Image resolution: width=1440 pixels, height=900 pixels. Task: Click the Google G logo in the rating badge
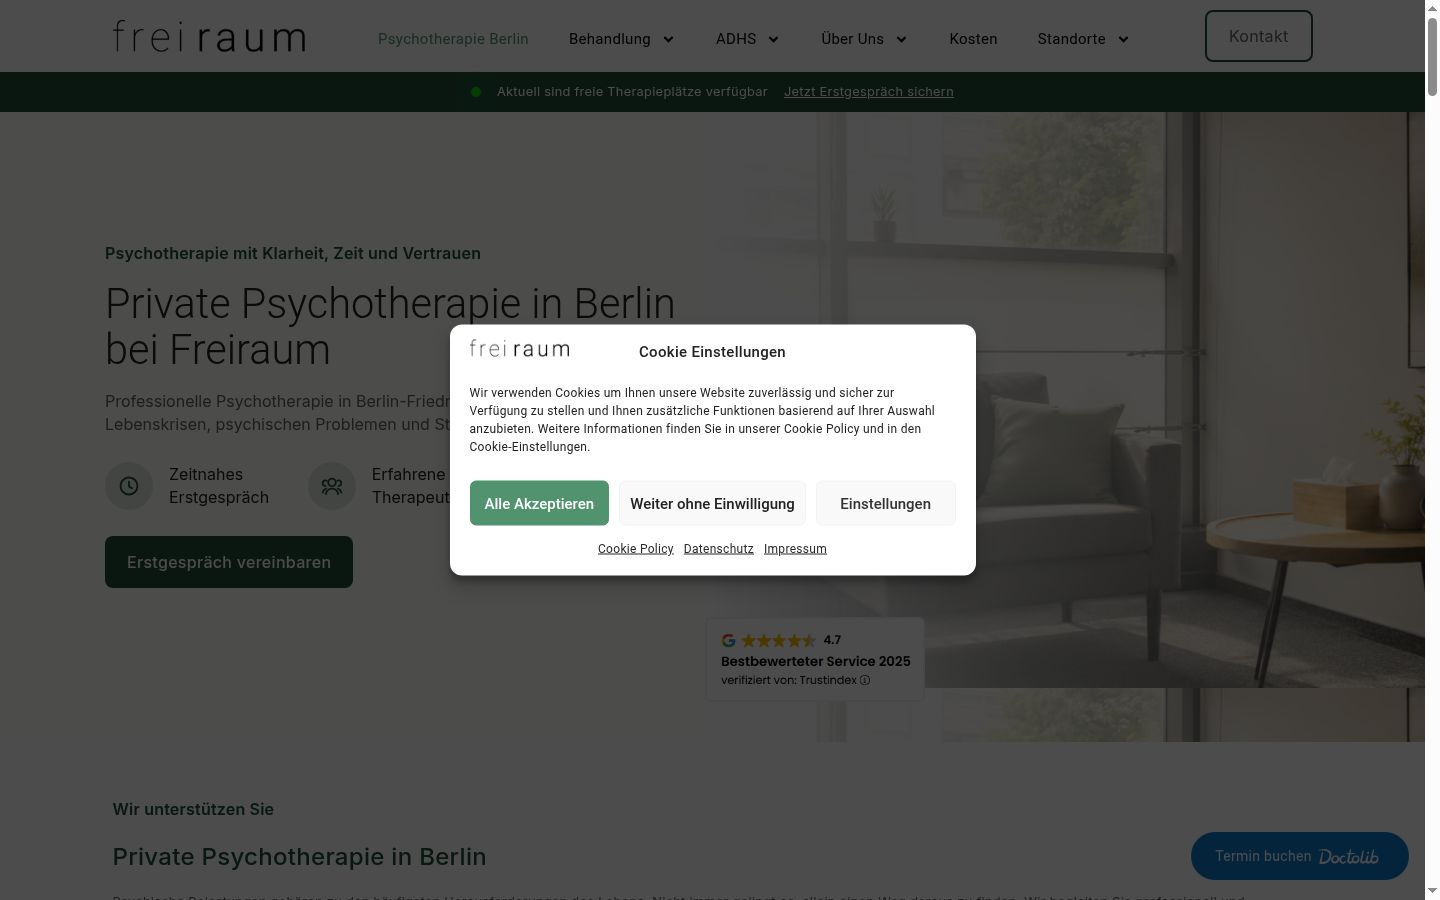coord(729,640)
